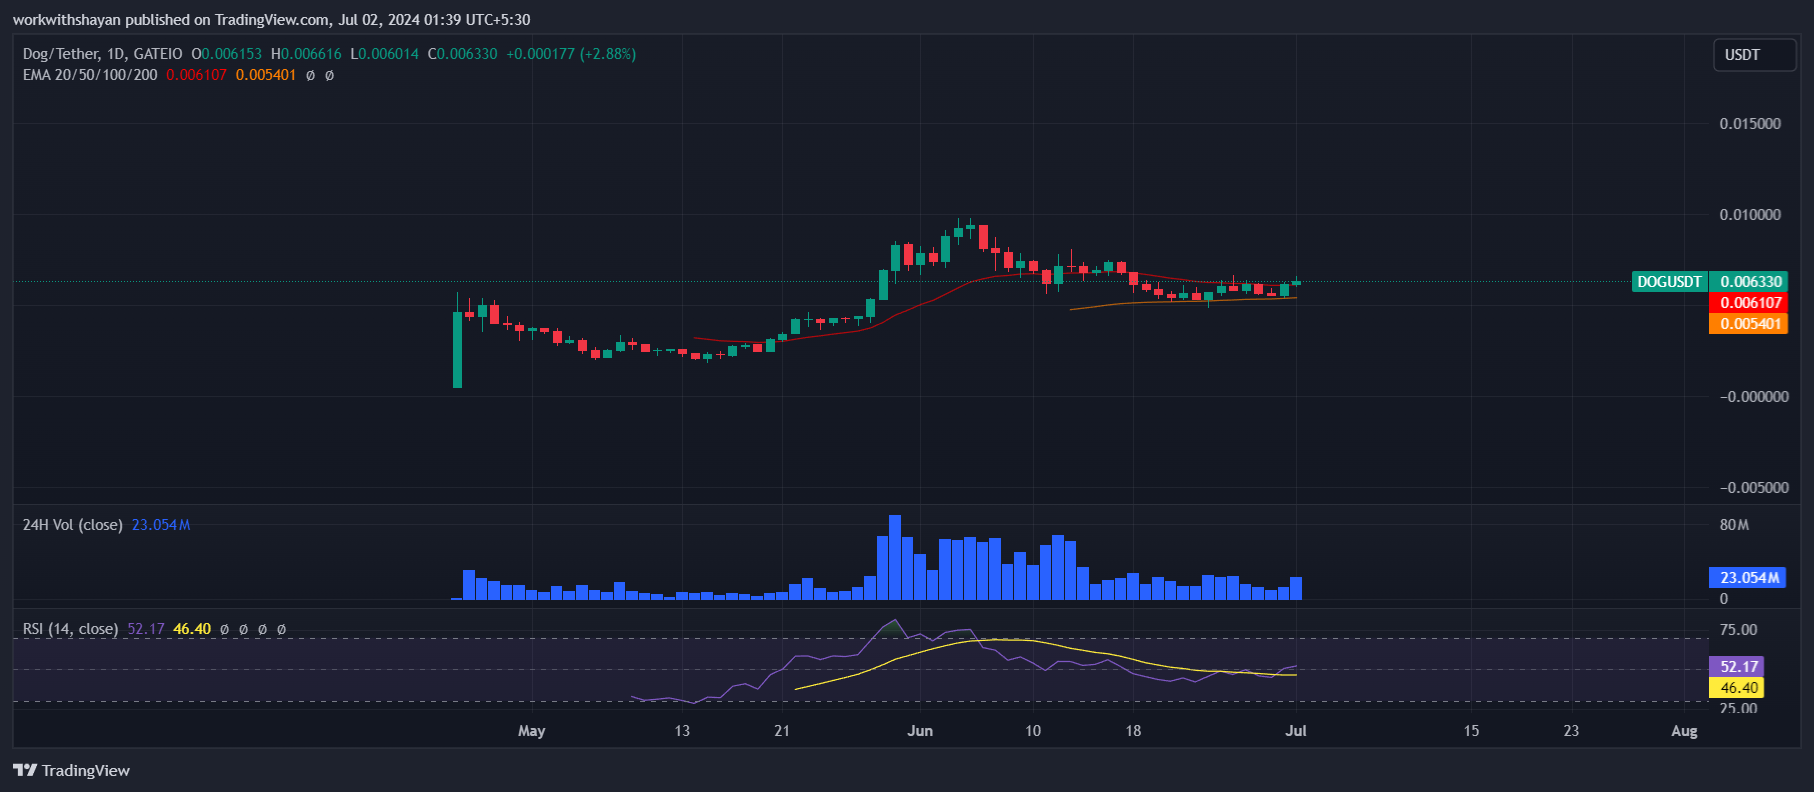
Task: Click the 0.010000 price scale level
Action: 1749,215
